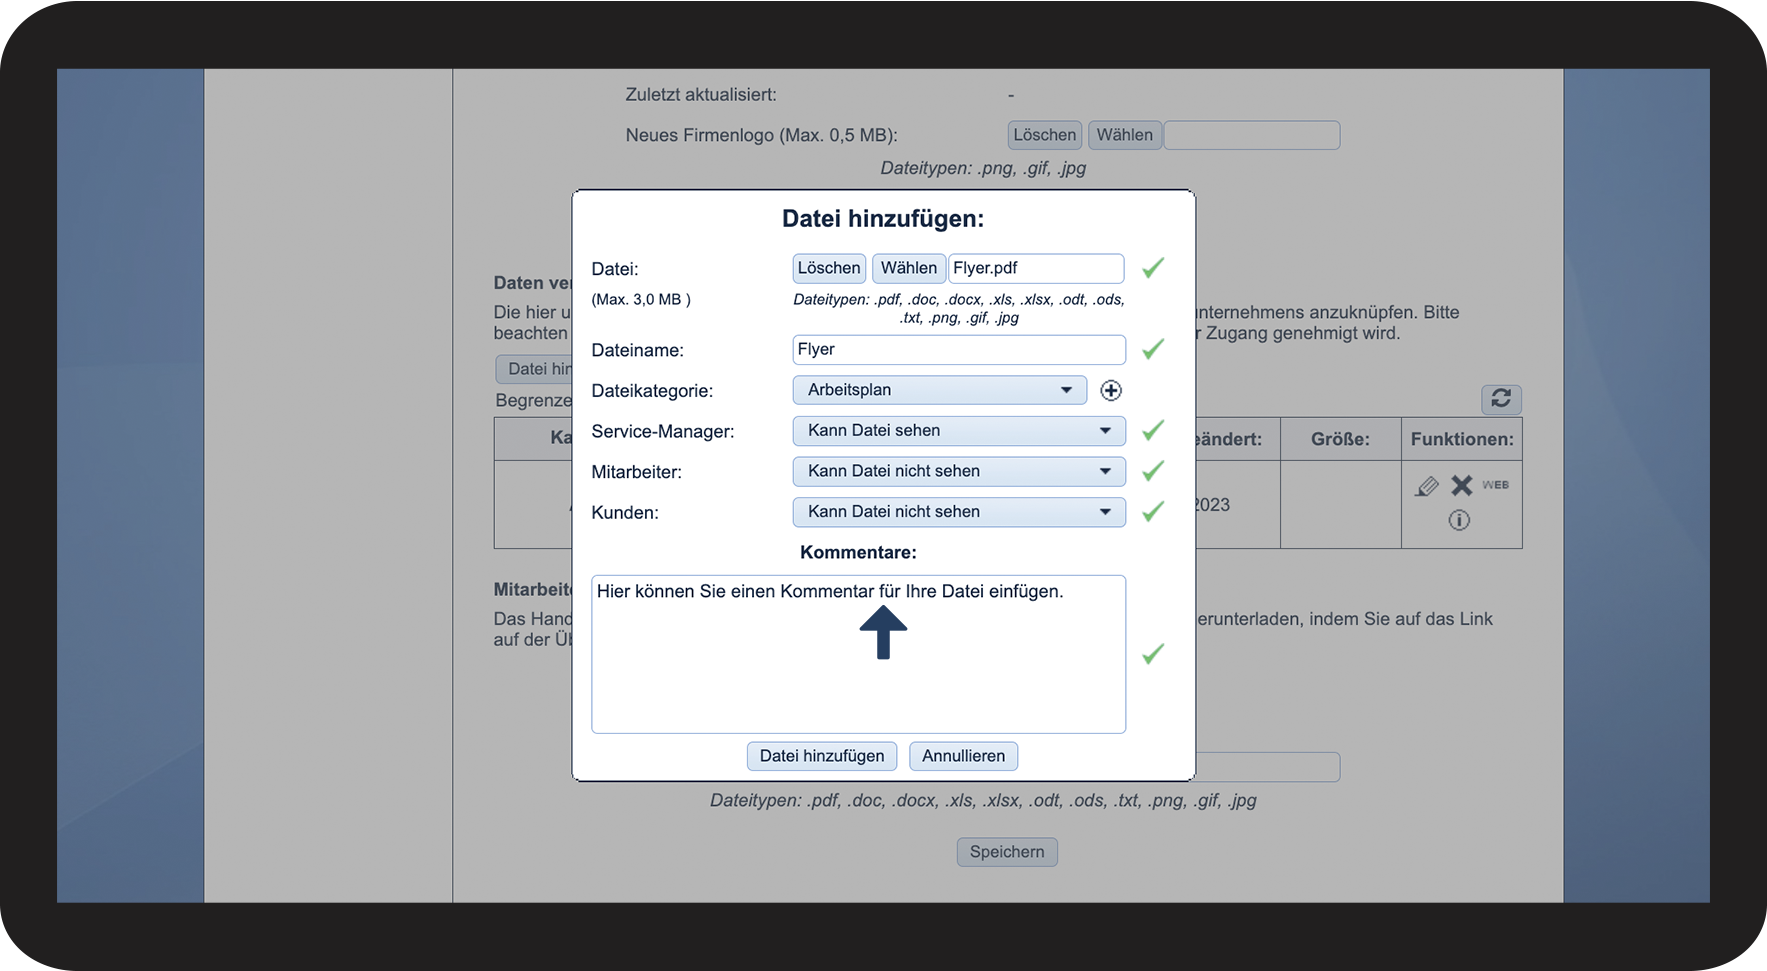Click Wählen button for Neues Firmenlogo
1767x971 pixels.
pyautogui.click(x=1124, y=135)
